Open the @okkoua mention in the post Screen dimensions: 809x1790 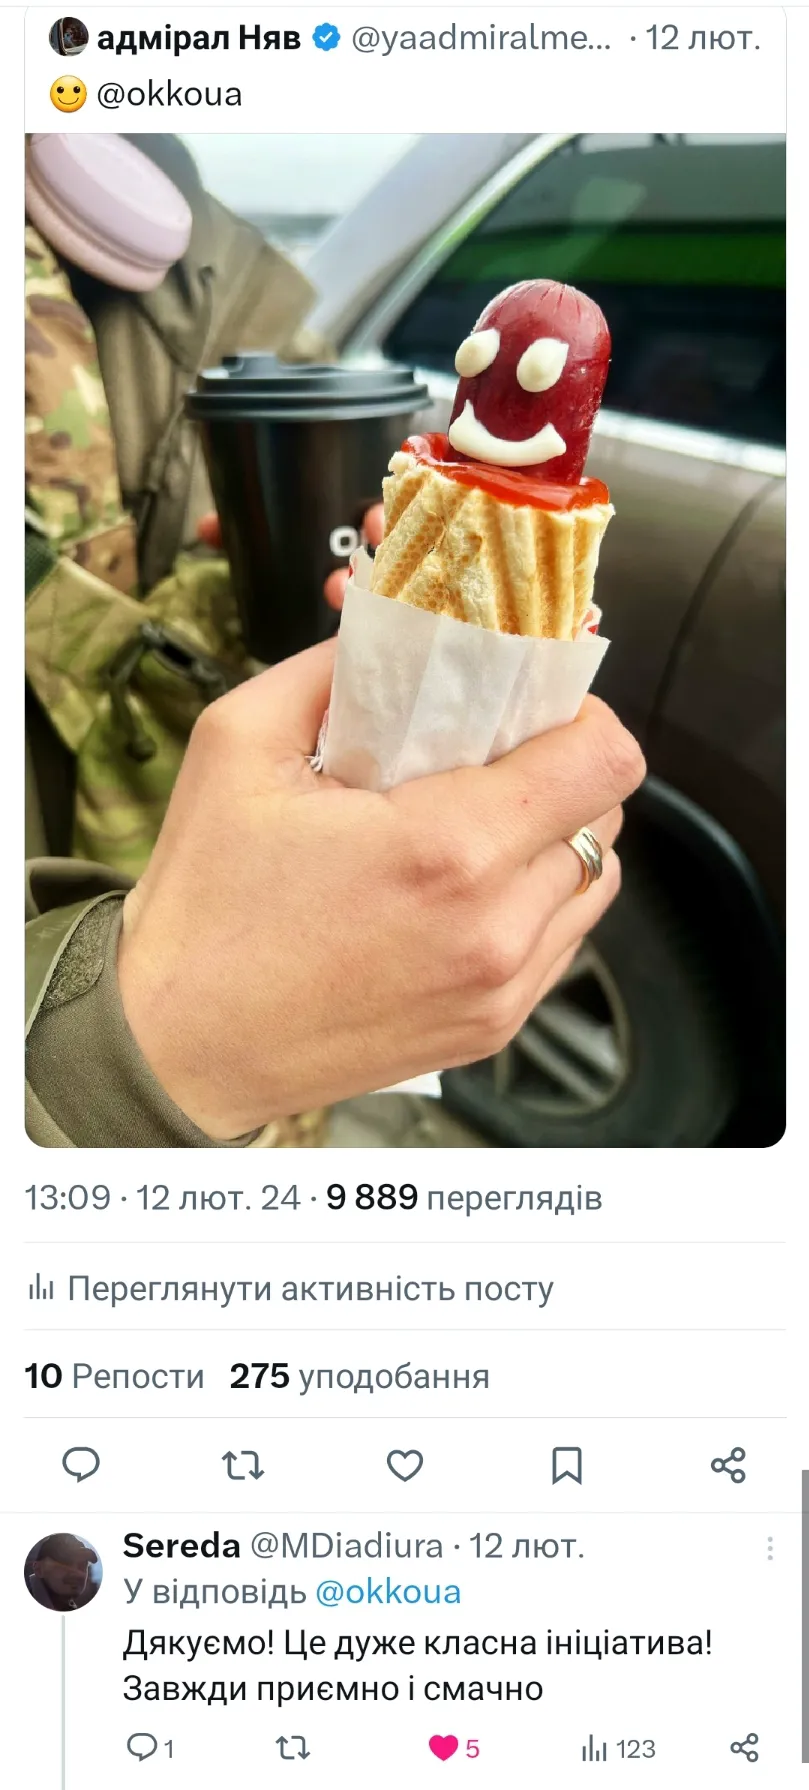click(169, 94)
